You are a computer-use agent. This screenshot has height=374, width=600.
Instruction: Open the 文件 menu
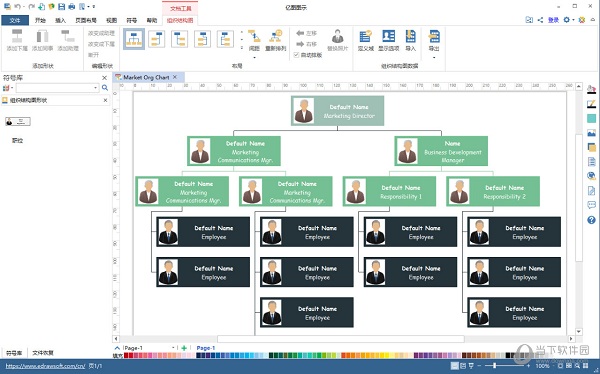coord(15,20)
